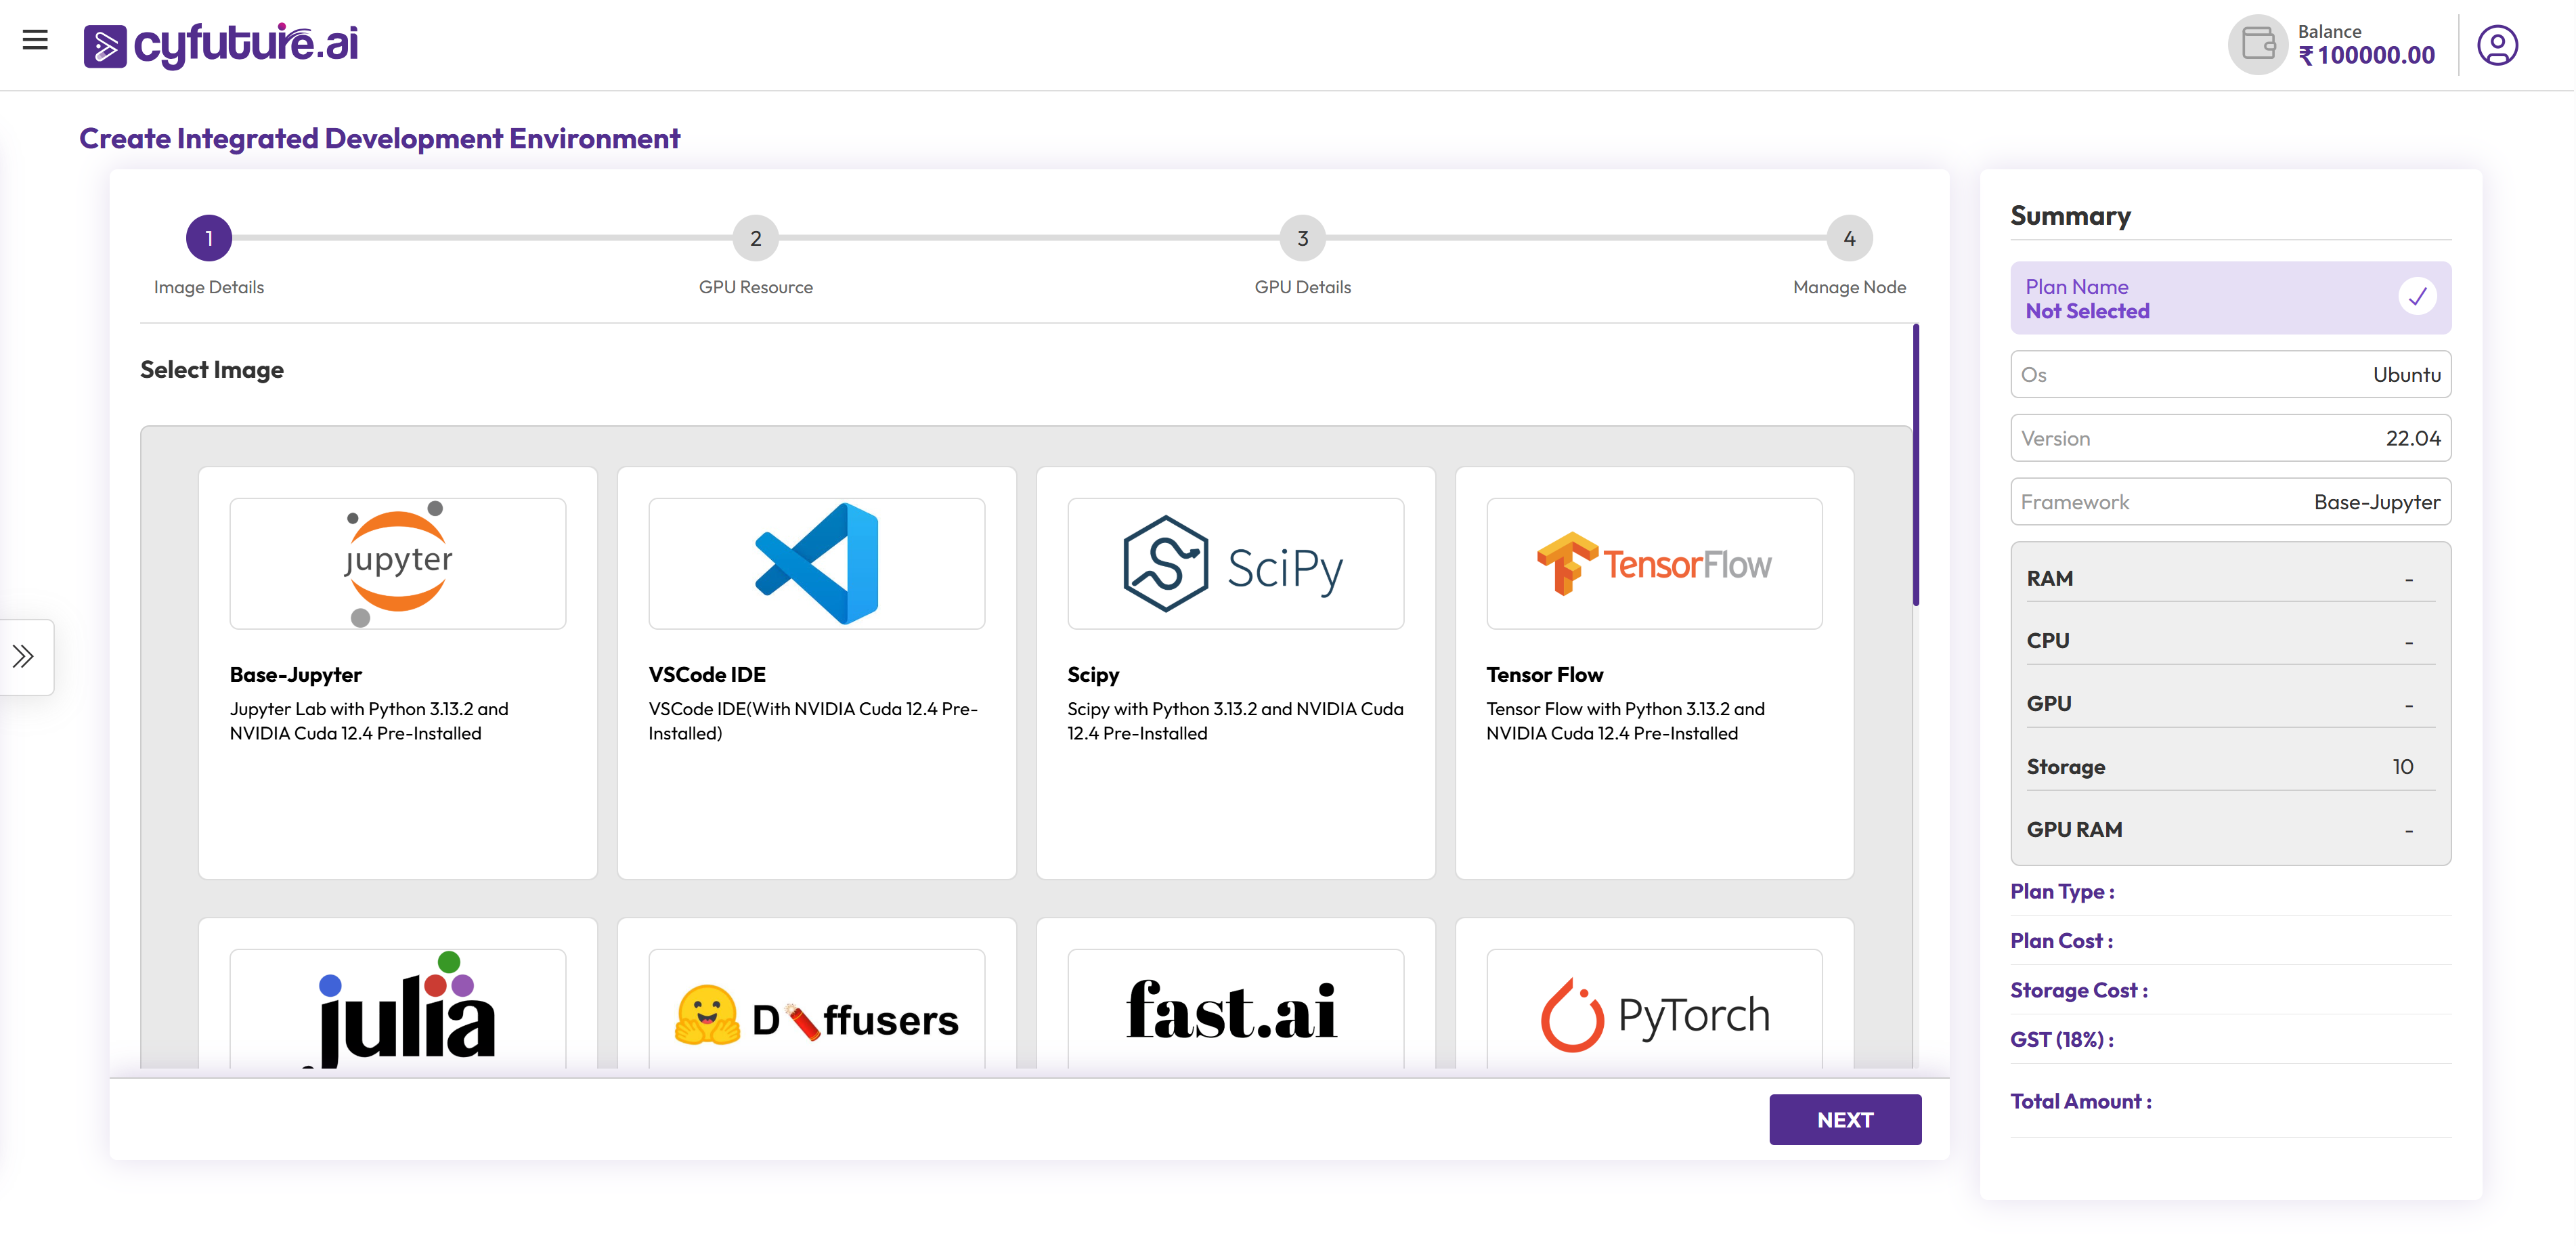Select the Diffusers image card
Image resolution: width=2576 pixels, height=1246 pixels.
click(816, 1015)
